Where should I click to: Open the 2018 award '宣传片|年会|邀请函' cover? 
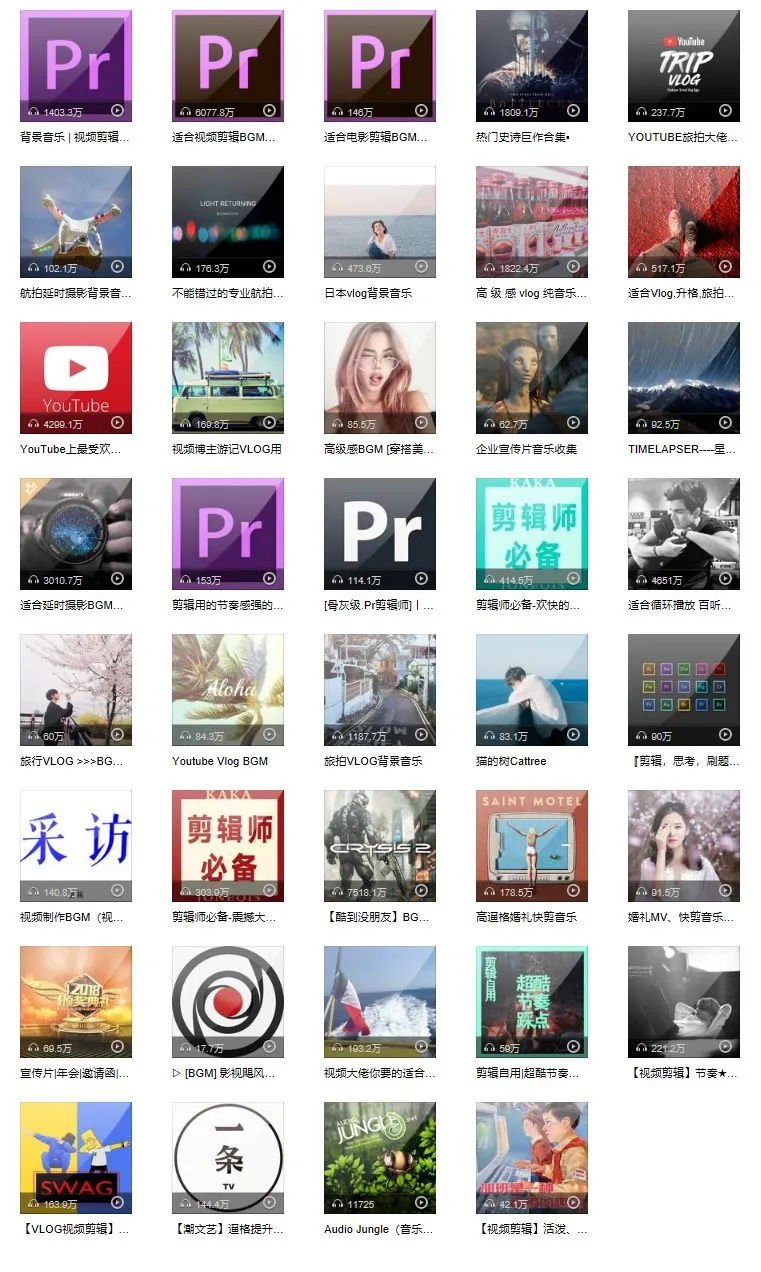tap(76, 1002)
